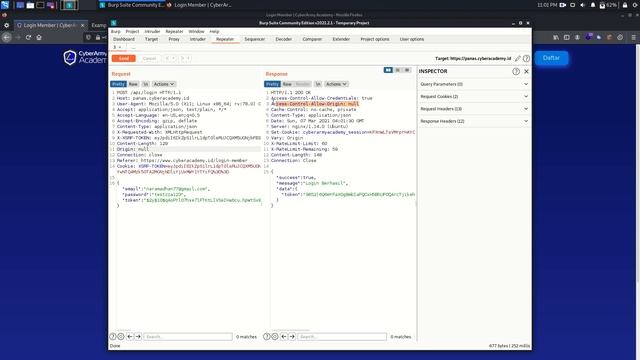Image resolution: width=640 pixels, height=360 pixels.
Task: Expand Request Headers section in Inspector
Action: point(474,109)
